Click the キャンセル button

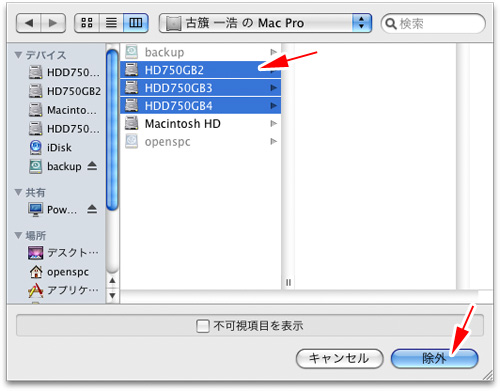[x=339, y=359]
